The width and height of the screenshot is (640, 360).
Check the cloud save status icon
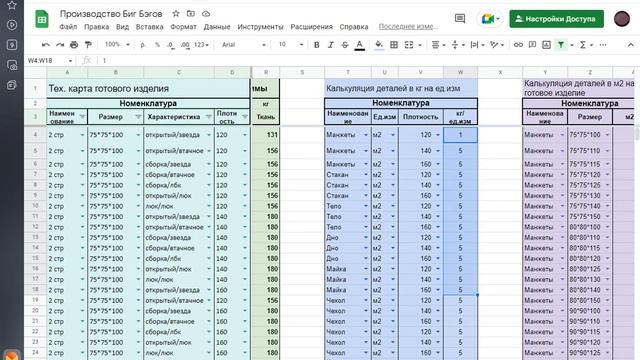(x=206, y=13)
